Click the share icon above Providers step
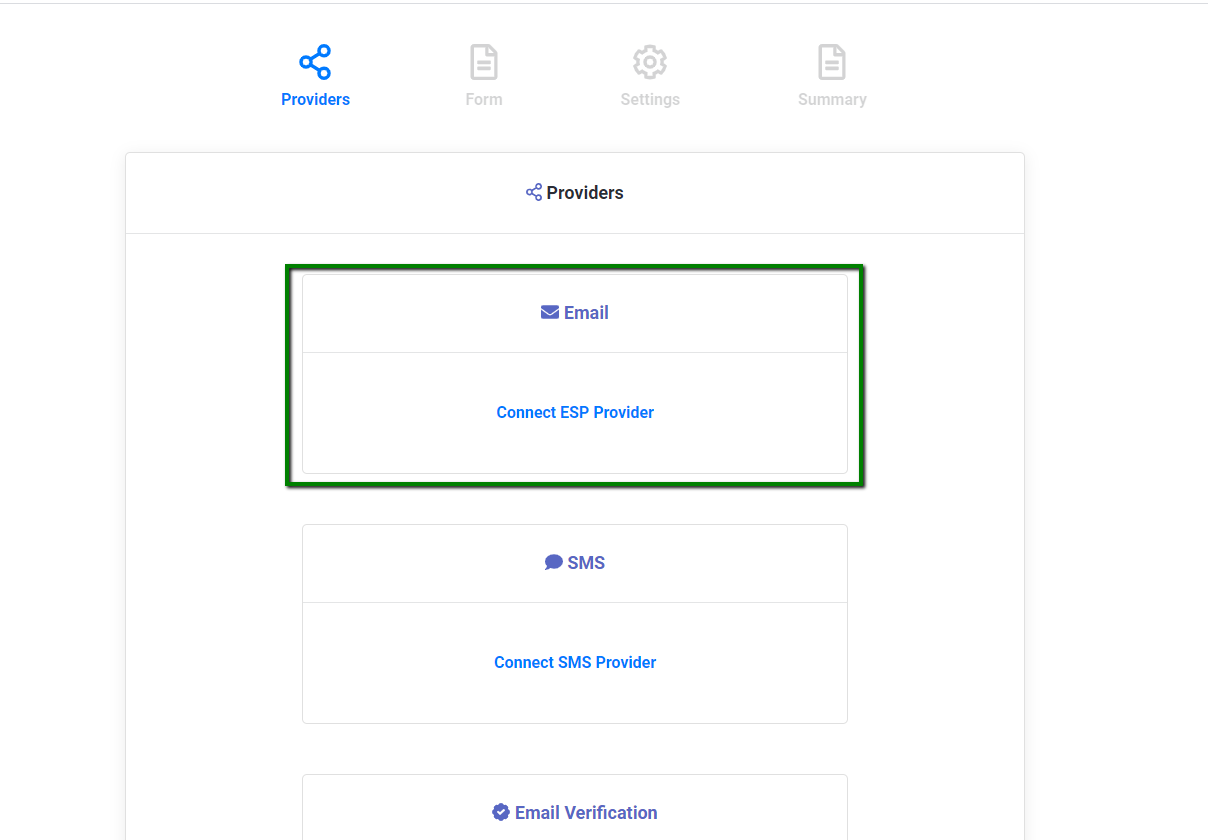The height and width of the screenshot is (840, 1208). [x=315, y=62]
